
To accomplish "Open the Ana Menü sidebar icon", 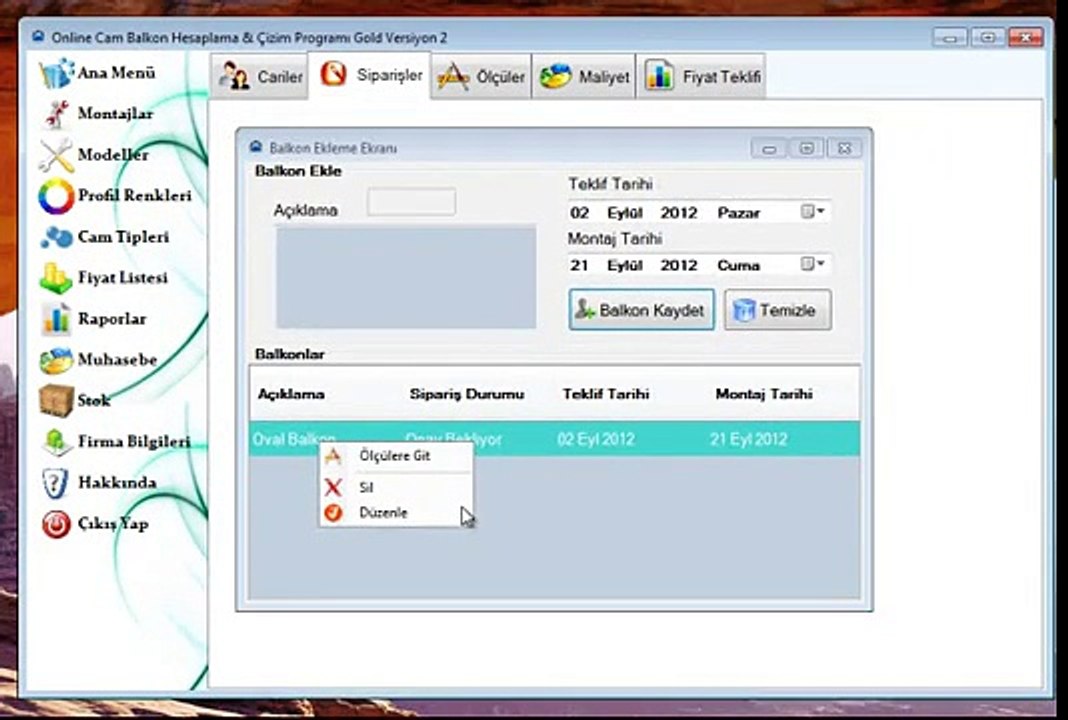I will (56, 73).
